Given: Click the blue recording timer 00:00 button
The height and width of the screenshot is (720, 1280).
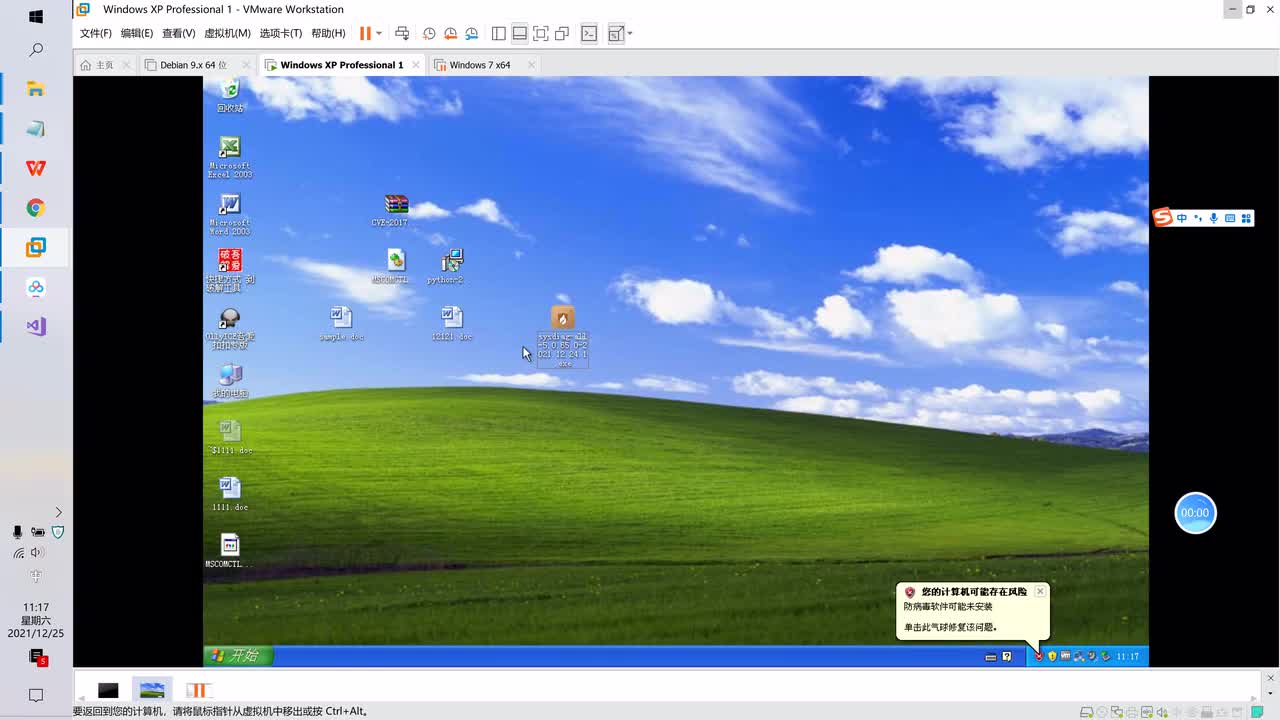Looking at the screenshot, I should point(1195,513).
